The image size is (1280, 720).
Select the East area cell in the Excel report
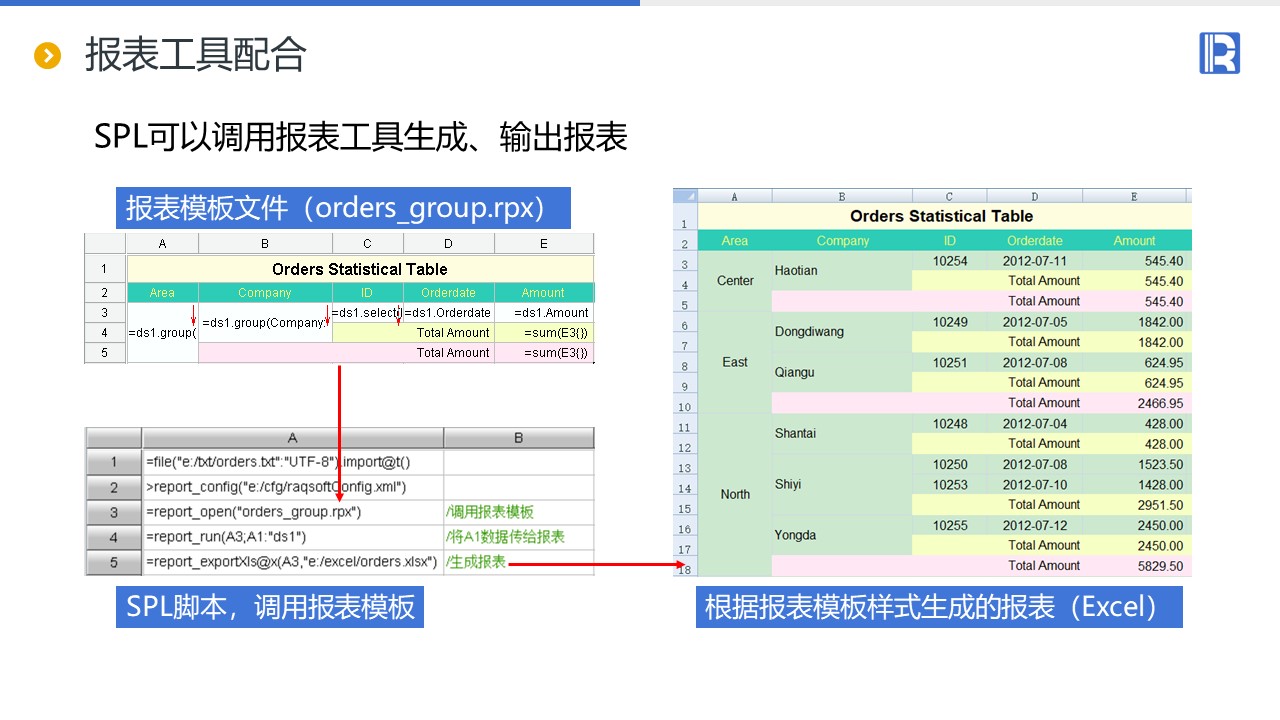pyautogui.click(x=735, y=362)
